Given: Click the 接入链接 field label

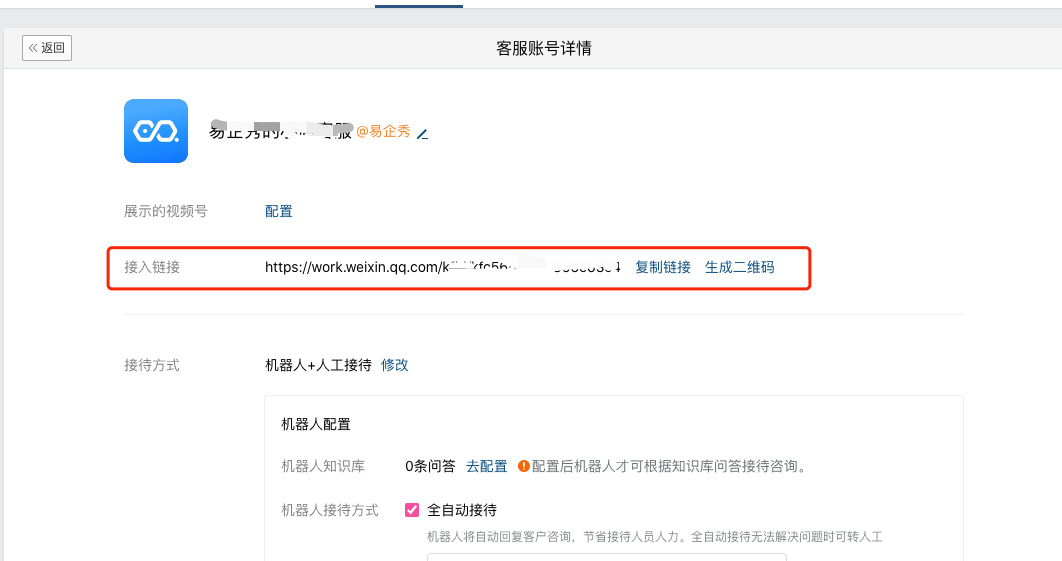Looking at the screenshot, I should coord(152,267).
